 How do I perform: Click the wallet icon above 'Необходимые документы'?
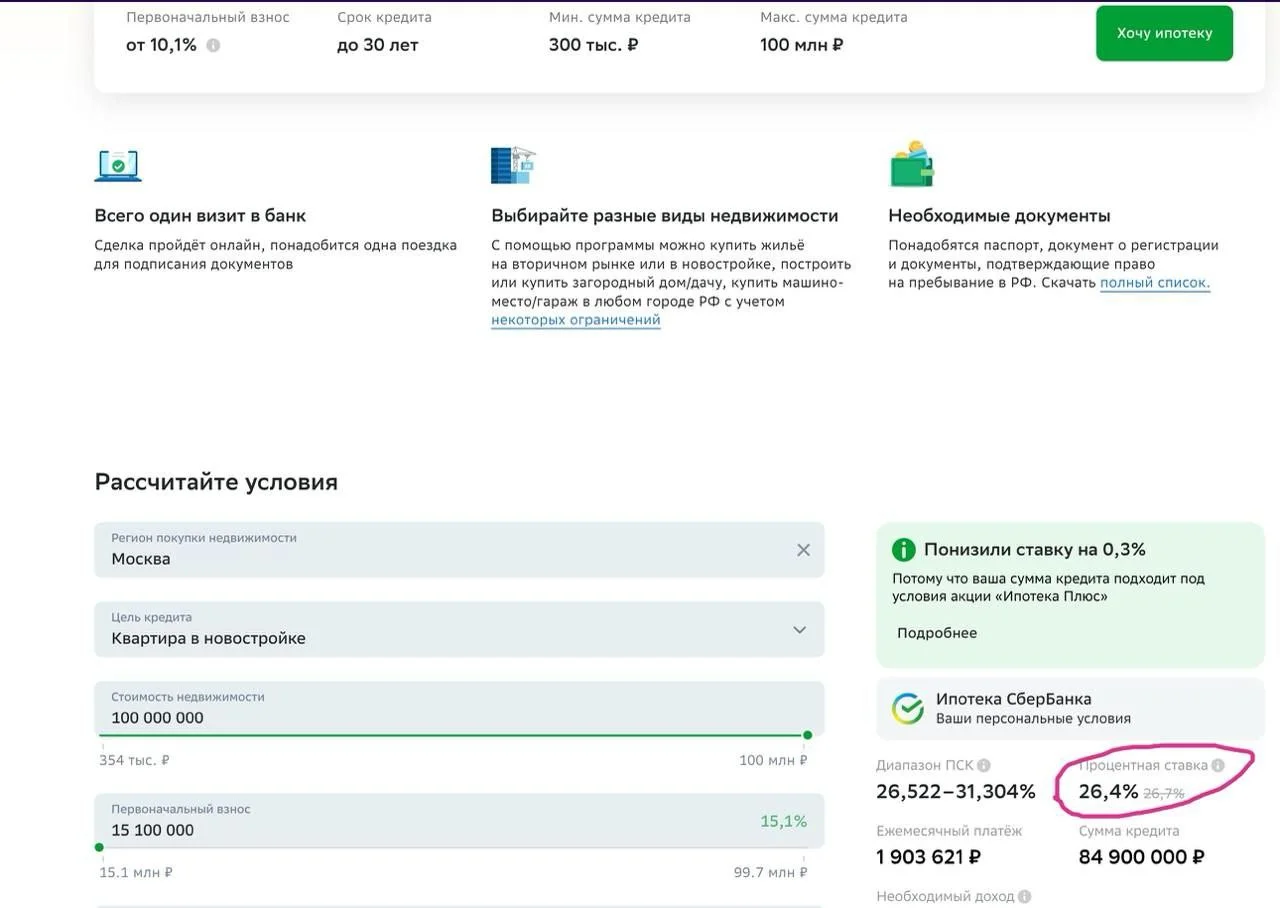click(911, 165)
